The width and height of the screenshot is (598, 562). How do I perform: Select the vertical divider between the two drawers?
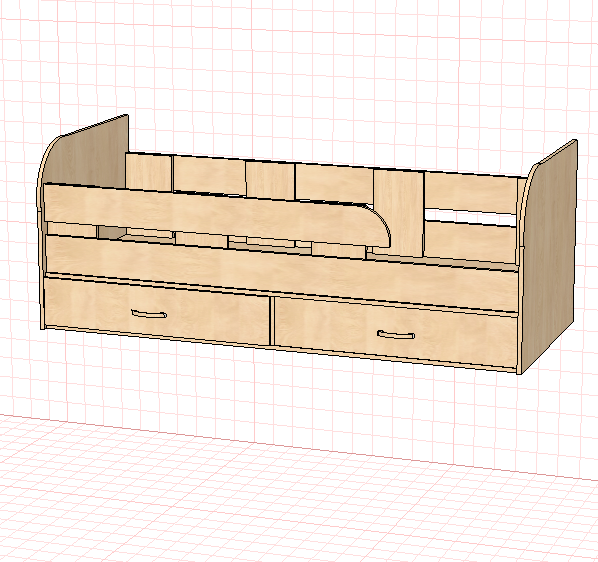pos(272,320)
